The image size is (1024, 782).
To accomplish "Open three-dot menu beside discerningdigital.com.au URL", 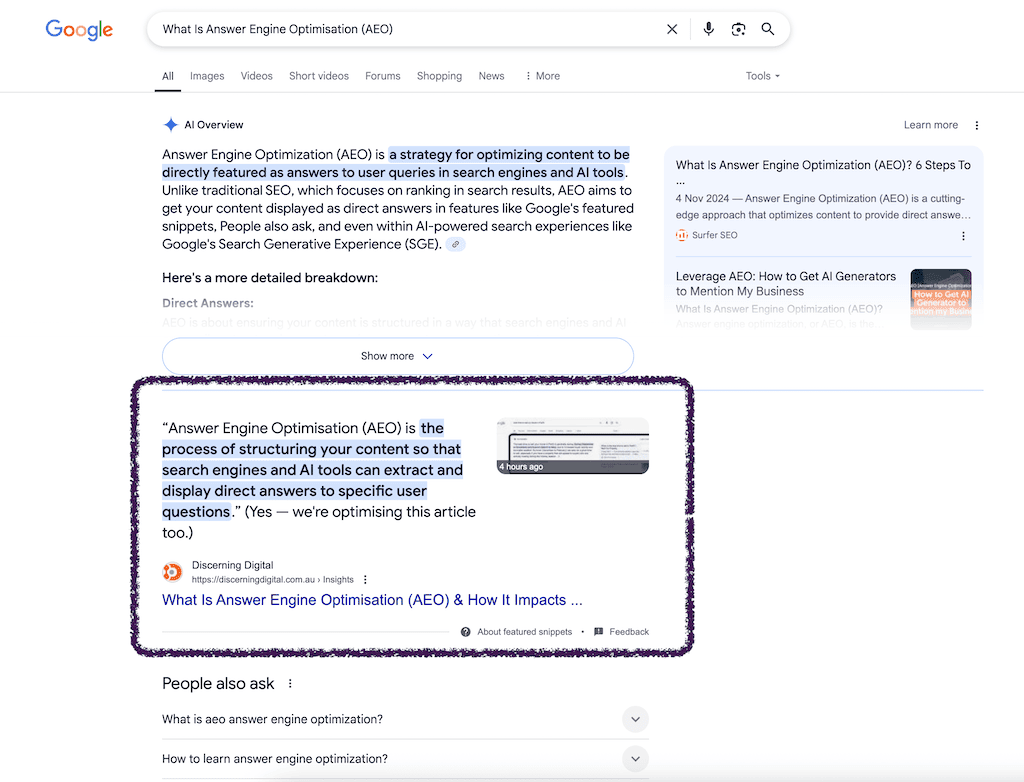I will (x=365, y=579).
